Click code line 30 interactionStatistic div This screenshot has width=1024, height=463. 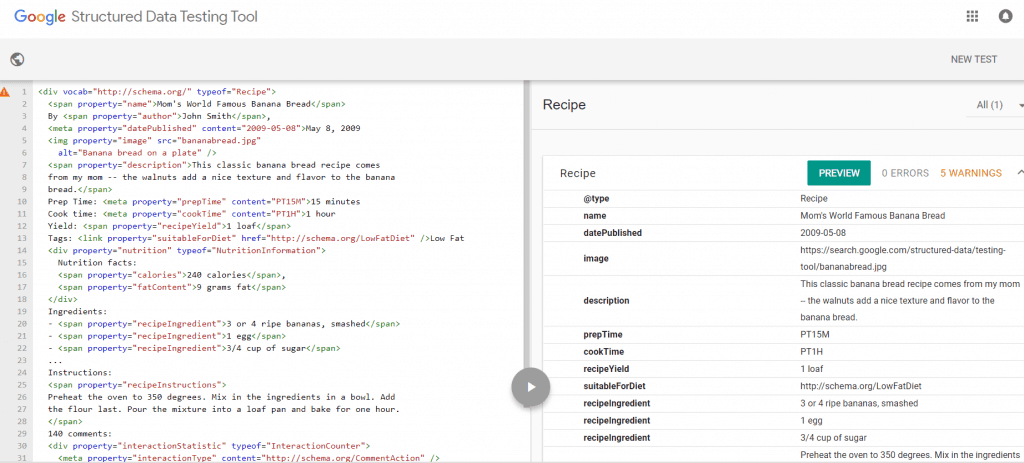pos(209,445)
